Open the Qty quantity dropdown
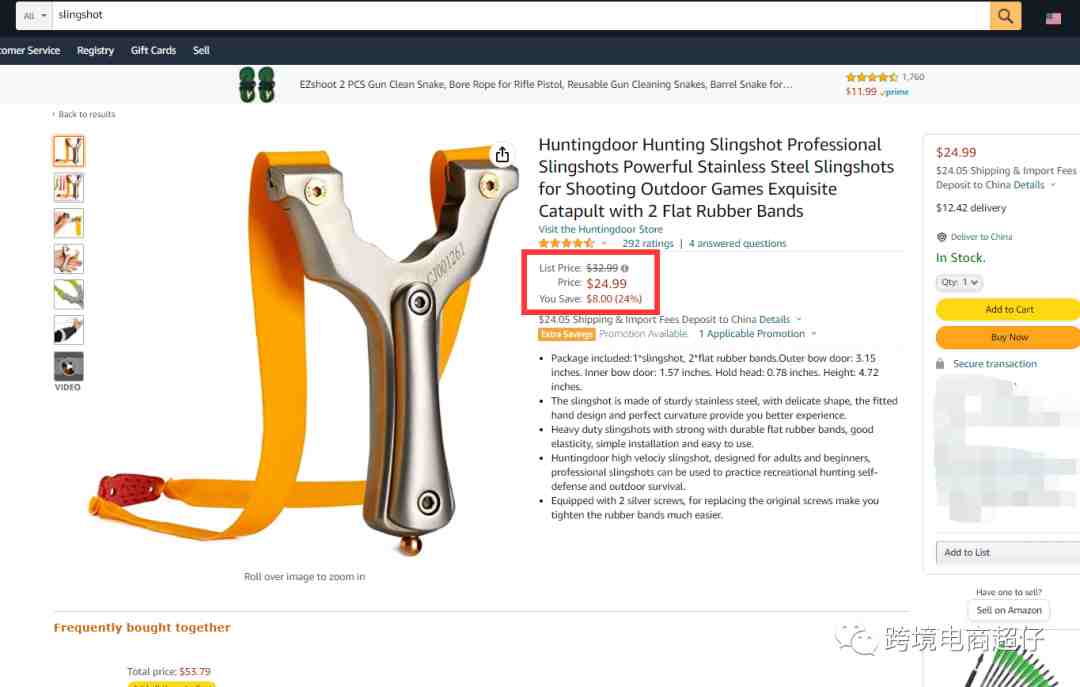1080x687 pixels. point(959,283)
